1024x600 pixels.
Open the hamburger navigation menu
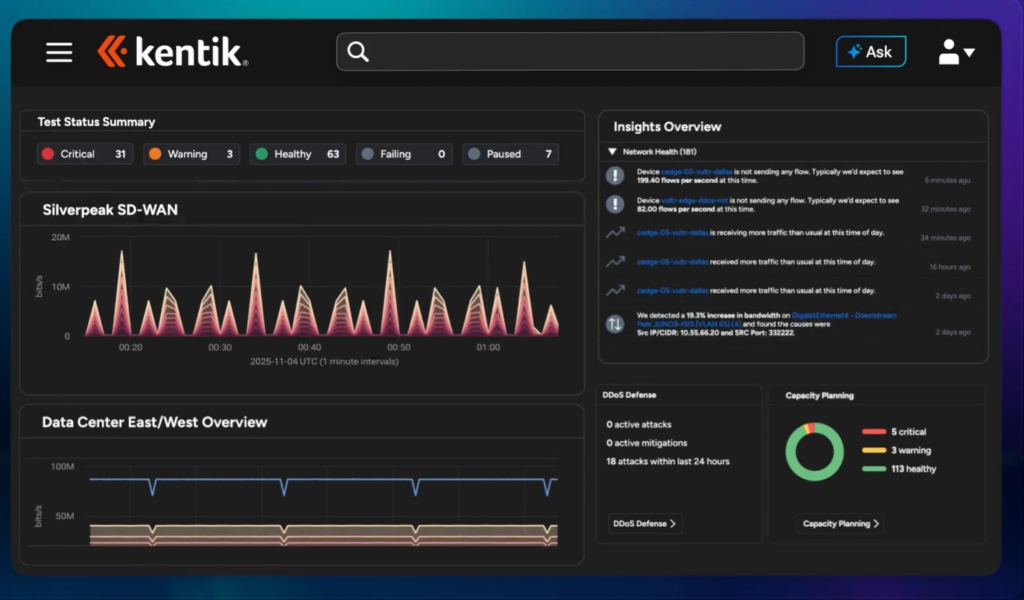59,52
